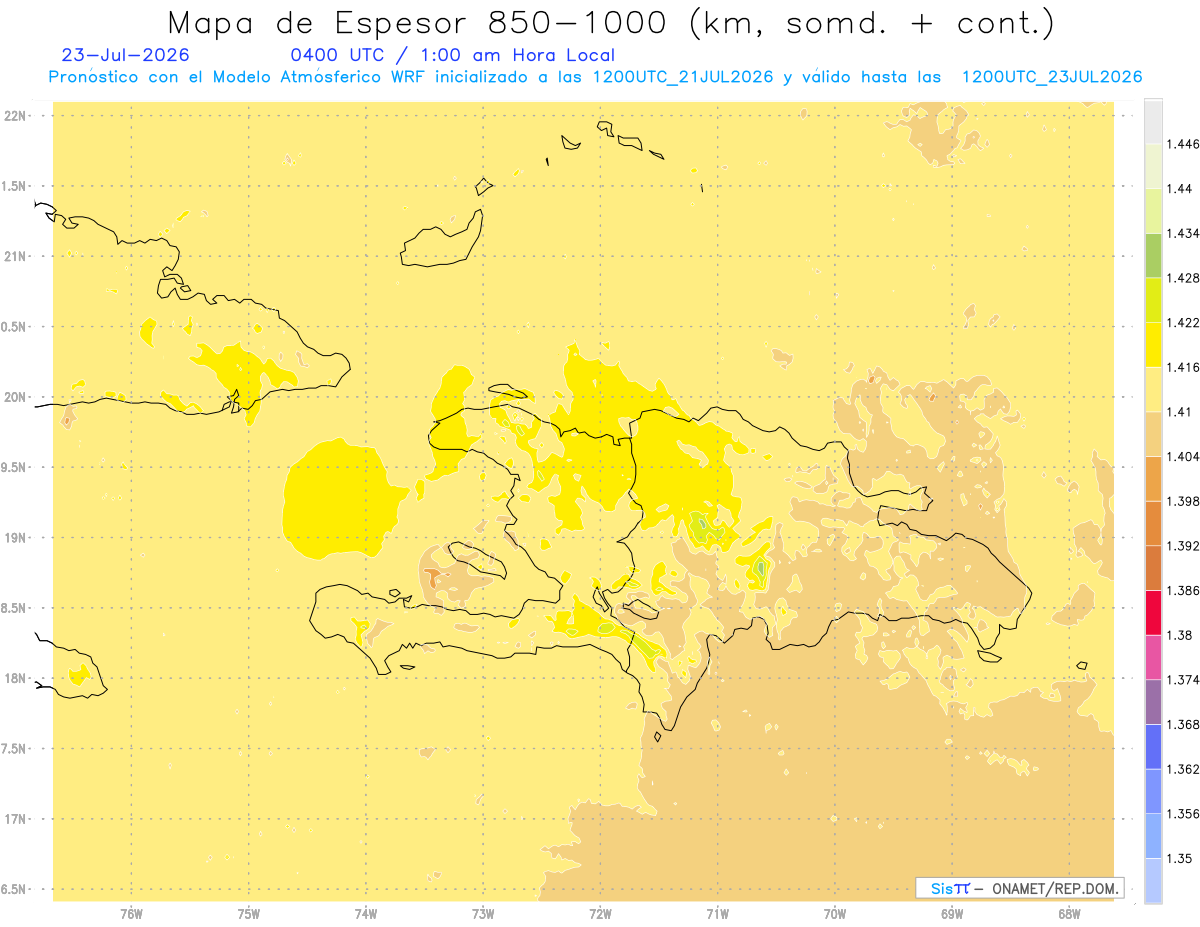This screenshot has width=1200, height=927.
Task: Click the longitude axis label 72W
Action: [601, 914]
